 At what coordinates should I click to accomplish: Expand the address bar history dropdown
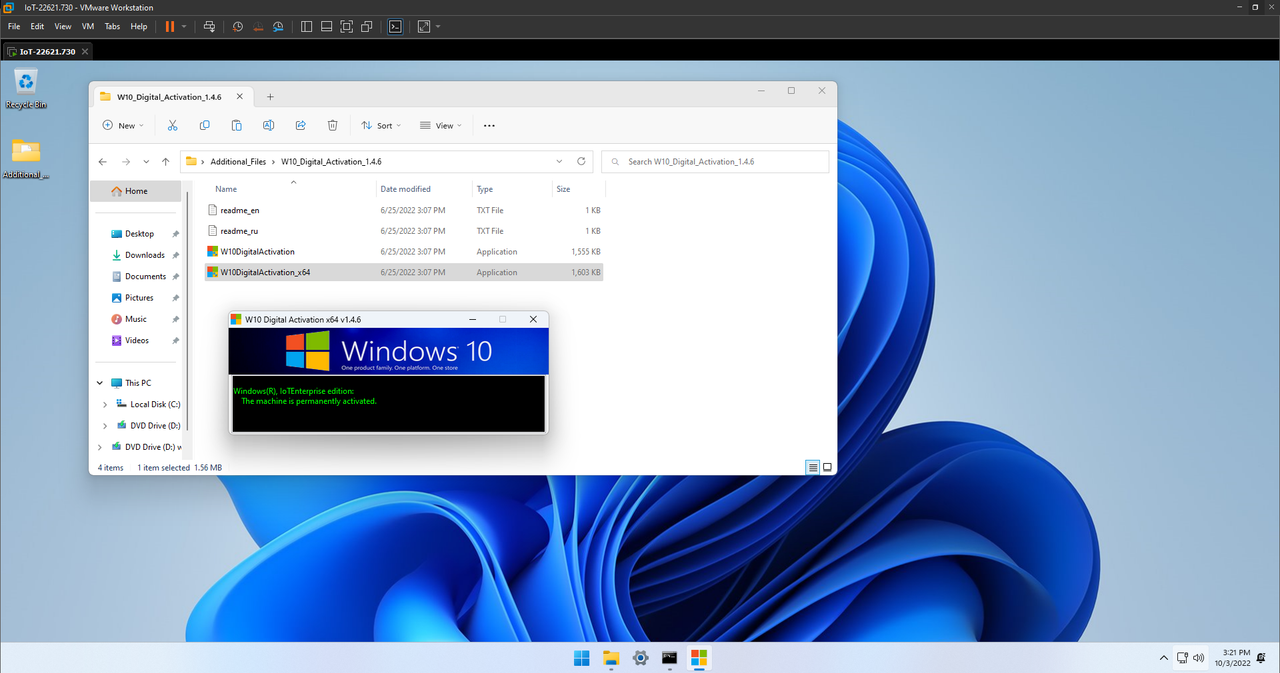click(559, 161)
